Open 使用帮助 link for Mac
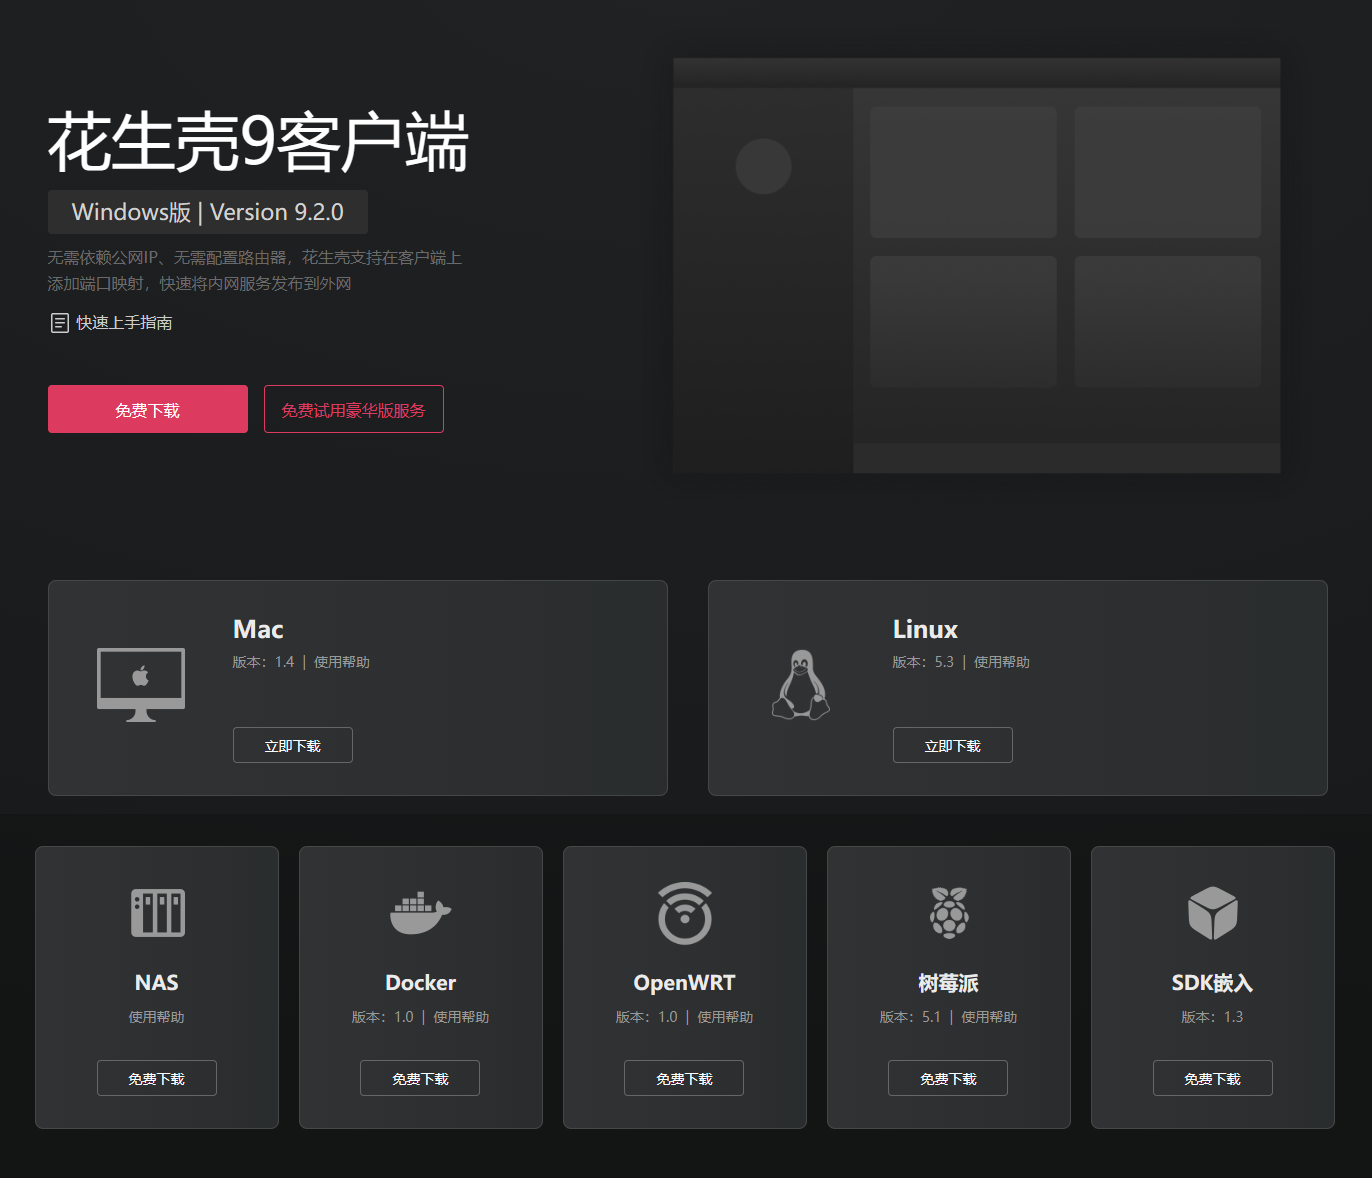This screenshot has height=1178, width=1372. [342, 662]
